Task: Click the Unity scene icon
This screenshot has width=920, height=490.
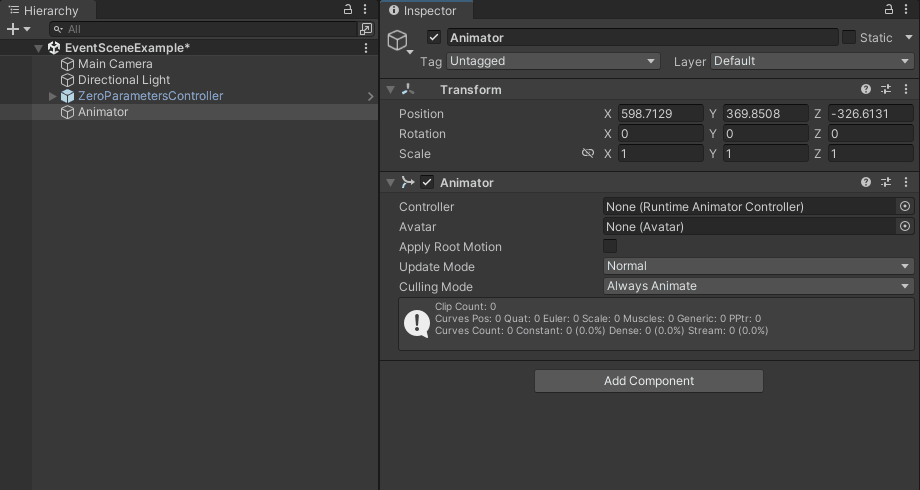Action: pos(54,48)
